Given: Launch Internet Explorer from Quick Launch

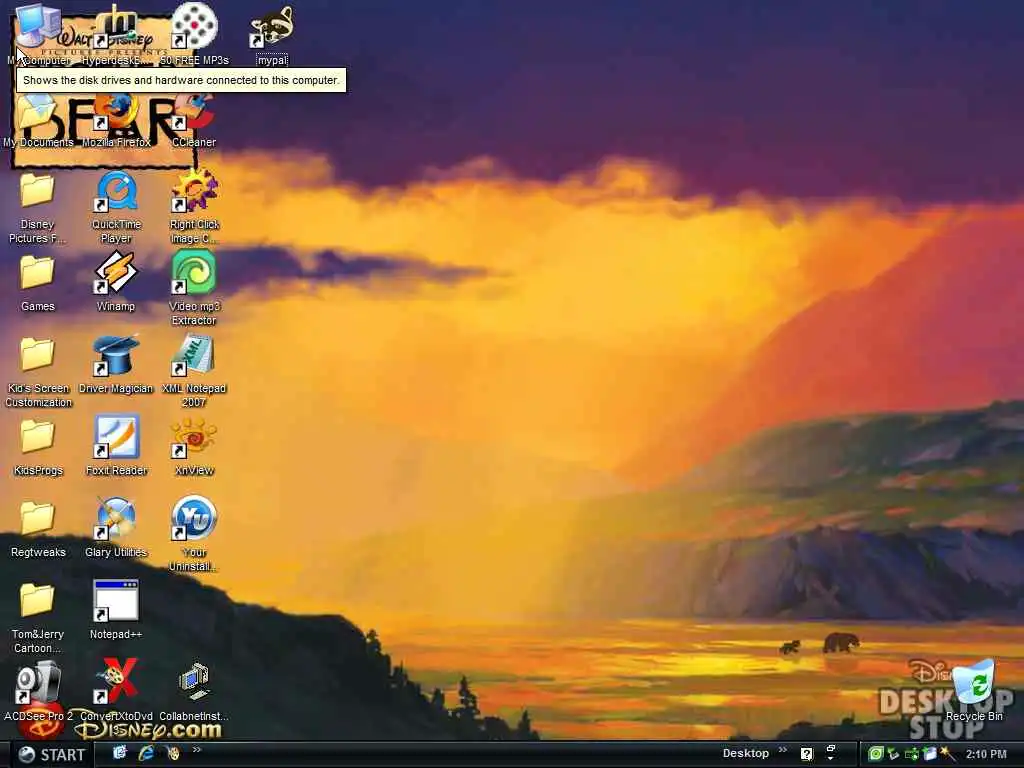Looking at the screenshot, I should (146, 754).
